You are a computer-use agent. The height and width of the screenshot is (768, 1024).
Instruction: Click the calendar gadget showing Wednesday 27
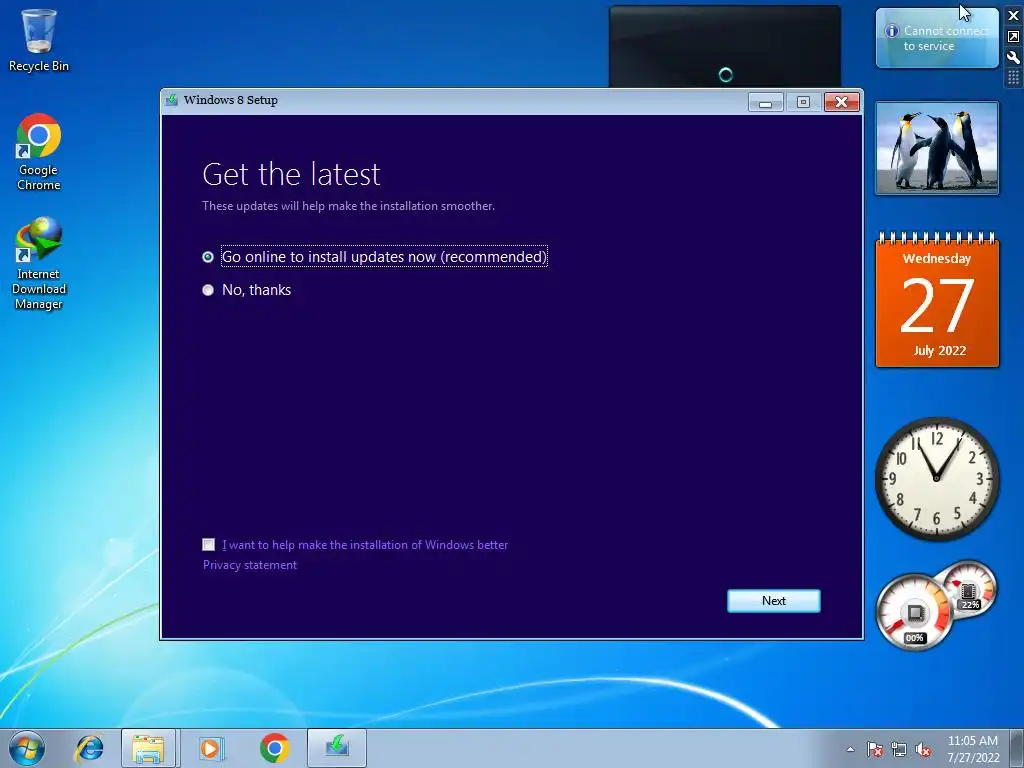[937, 300]
